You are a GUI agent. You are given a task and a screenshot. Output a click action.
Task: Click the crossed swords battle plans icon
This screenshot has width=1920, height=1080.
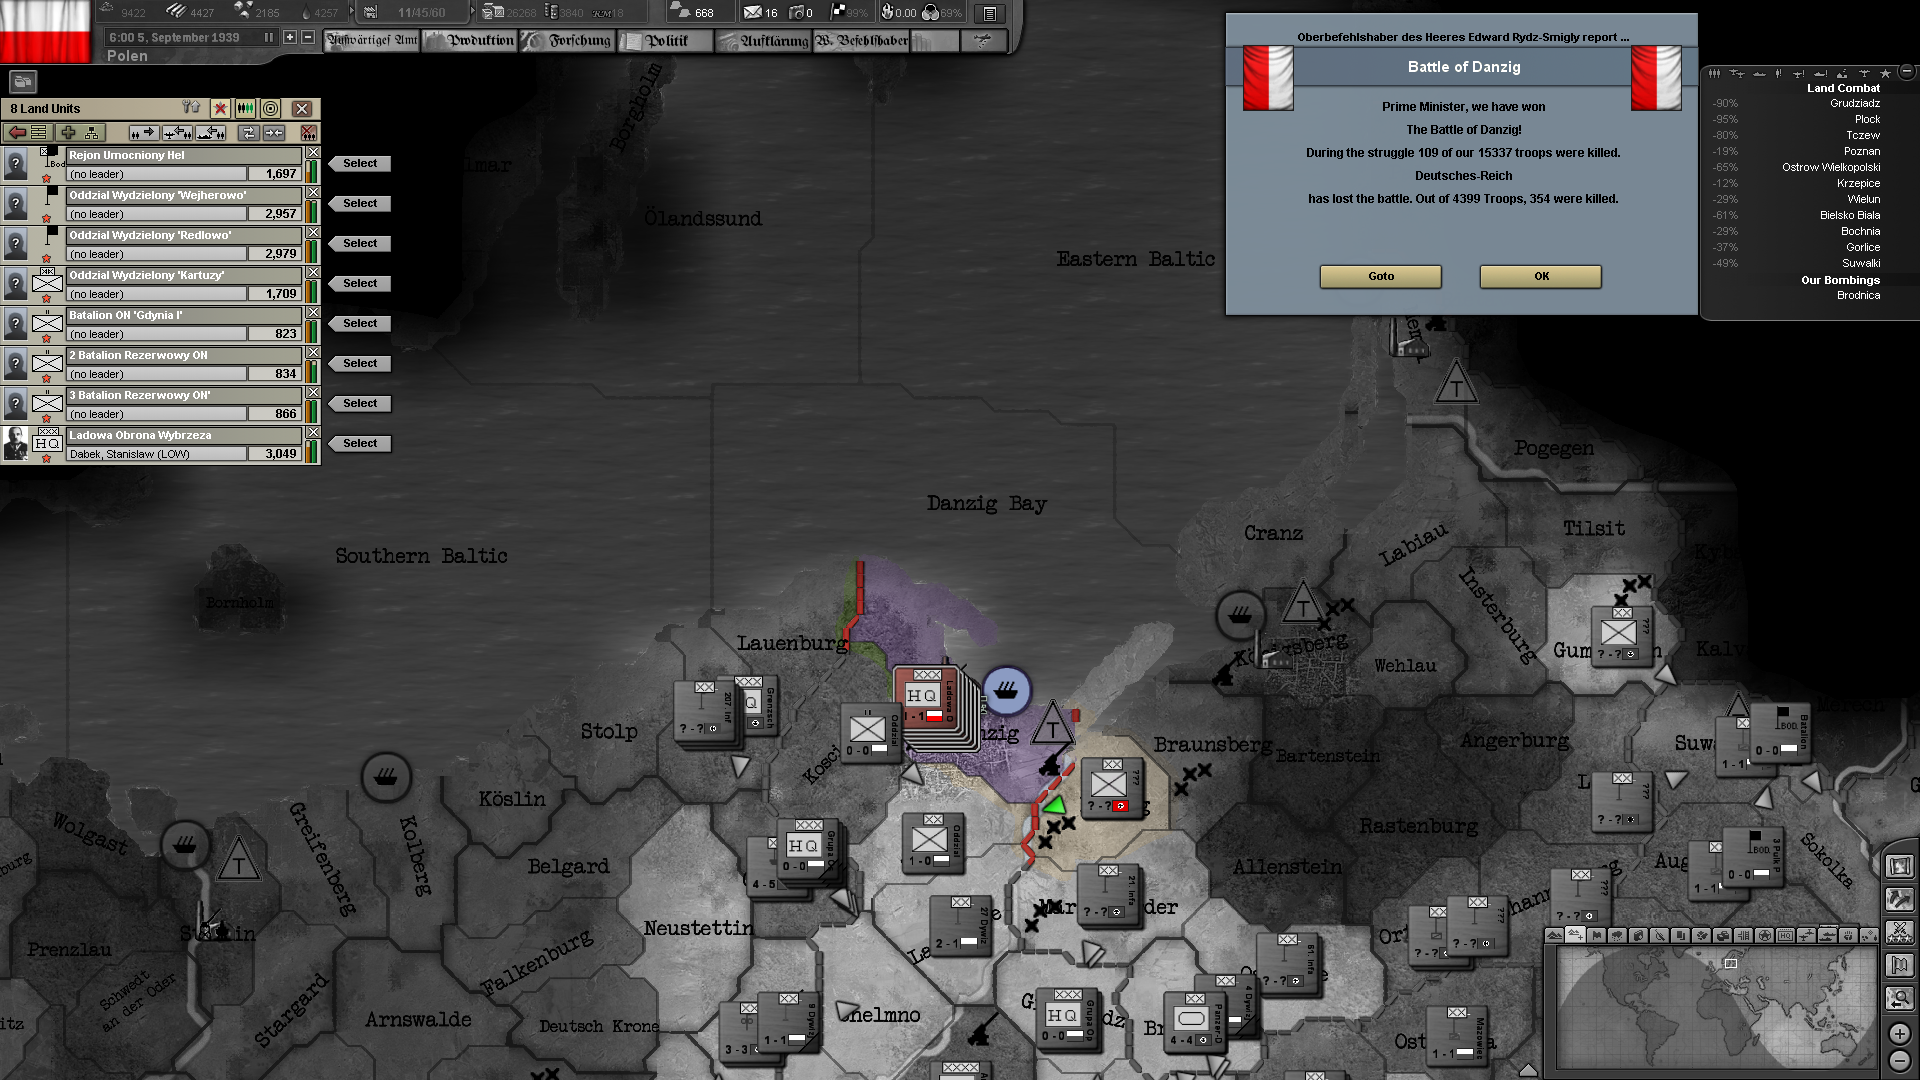click(1899, 932)
